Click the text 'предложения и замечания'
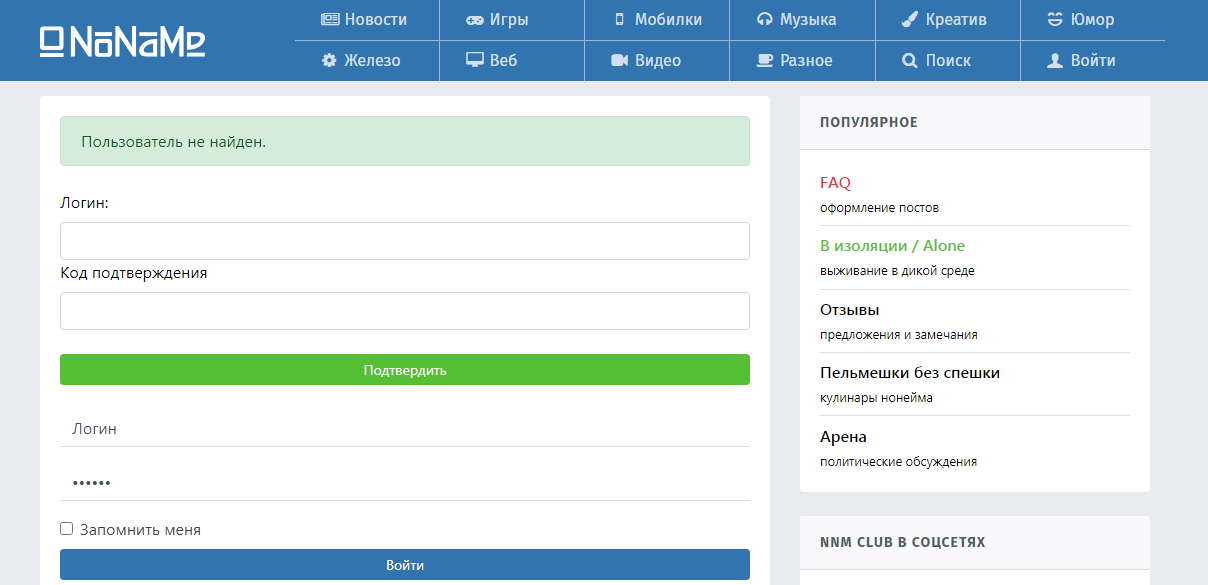The width and height of the screenshot is (1208, 585). click(899, 335)
